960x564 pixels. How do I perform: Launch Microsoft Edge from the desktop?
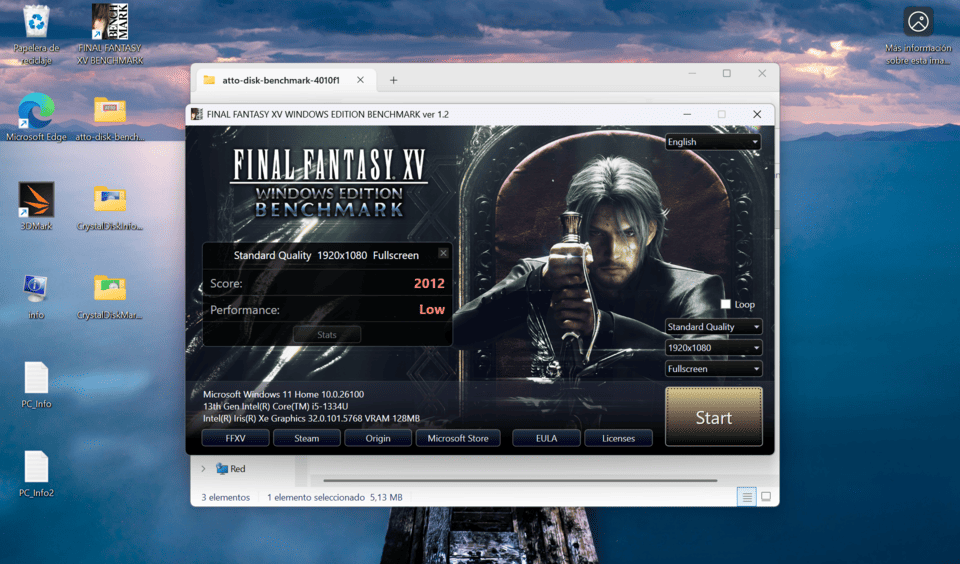(x=36, y=110)
